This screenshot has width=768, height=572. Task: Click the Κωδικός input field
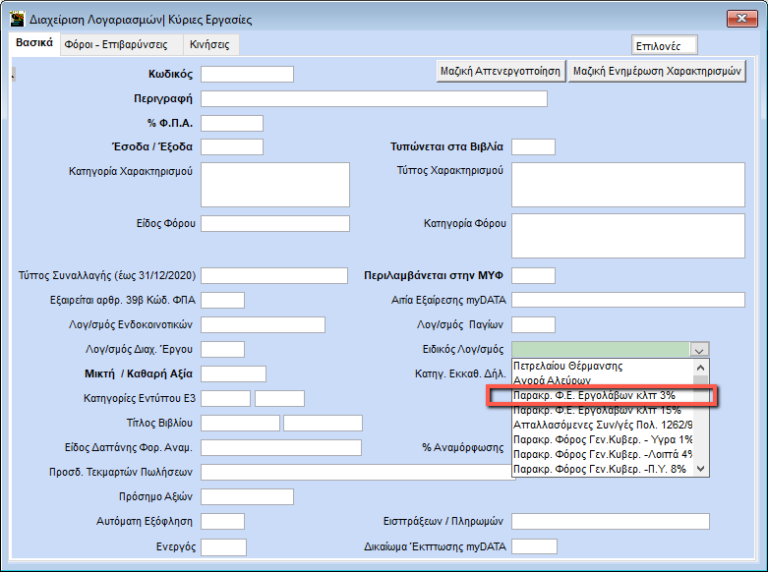[247, 74]
